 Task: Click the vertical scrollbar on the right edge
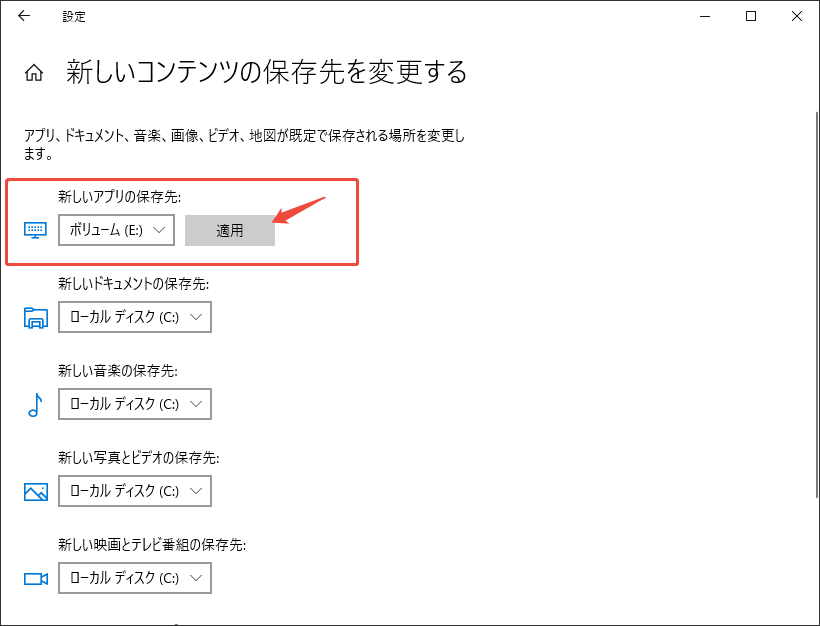point(817,303)
